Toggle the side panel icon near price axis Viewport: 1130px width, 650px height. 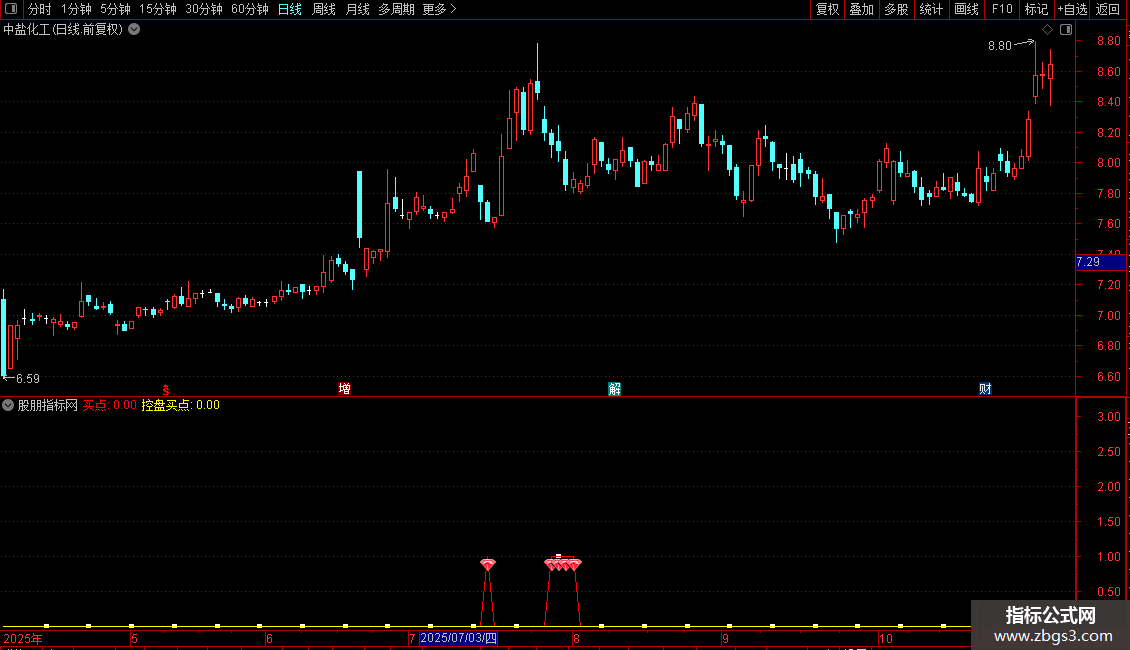1066,30
